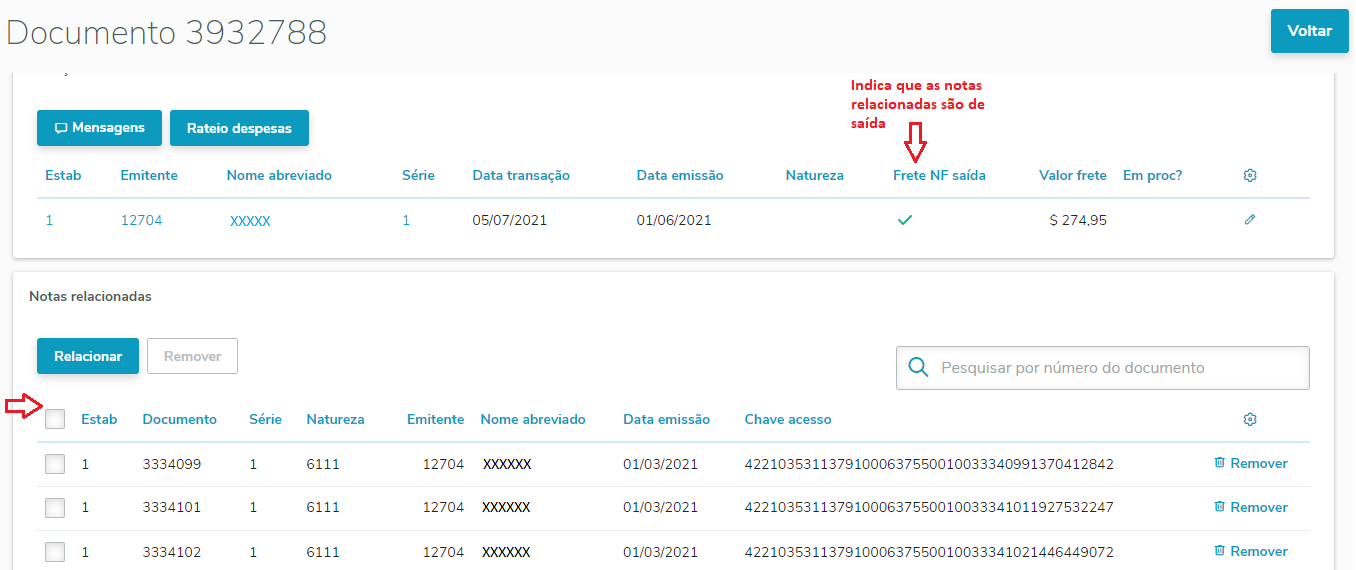Open Mensagens
The image size is (1356, 570).
pos(99,128)
